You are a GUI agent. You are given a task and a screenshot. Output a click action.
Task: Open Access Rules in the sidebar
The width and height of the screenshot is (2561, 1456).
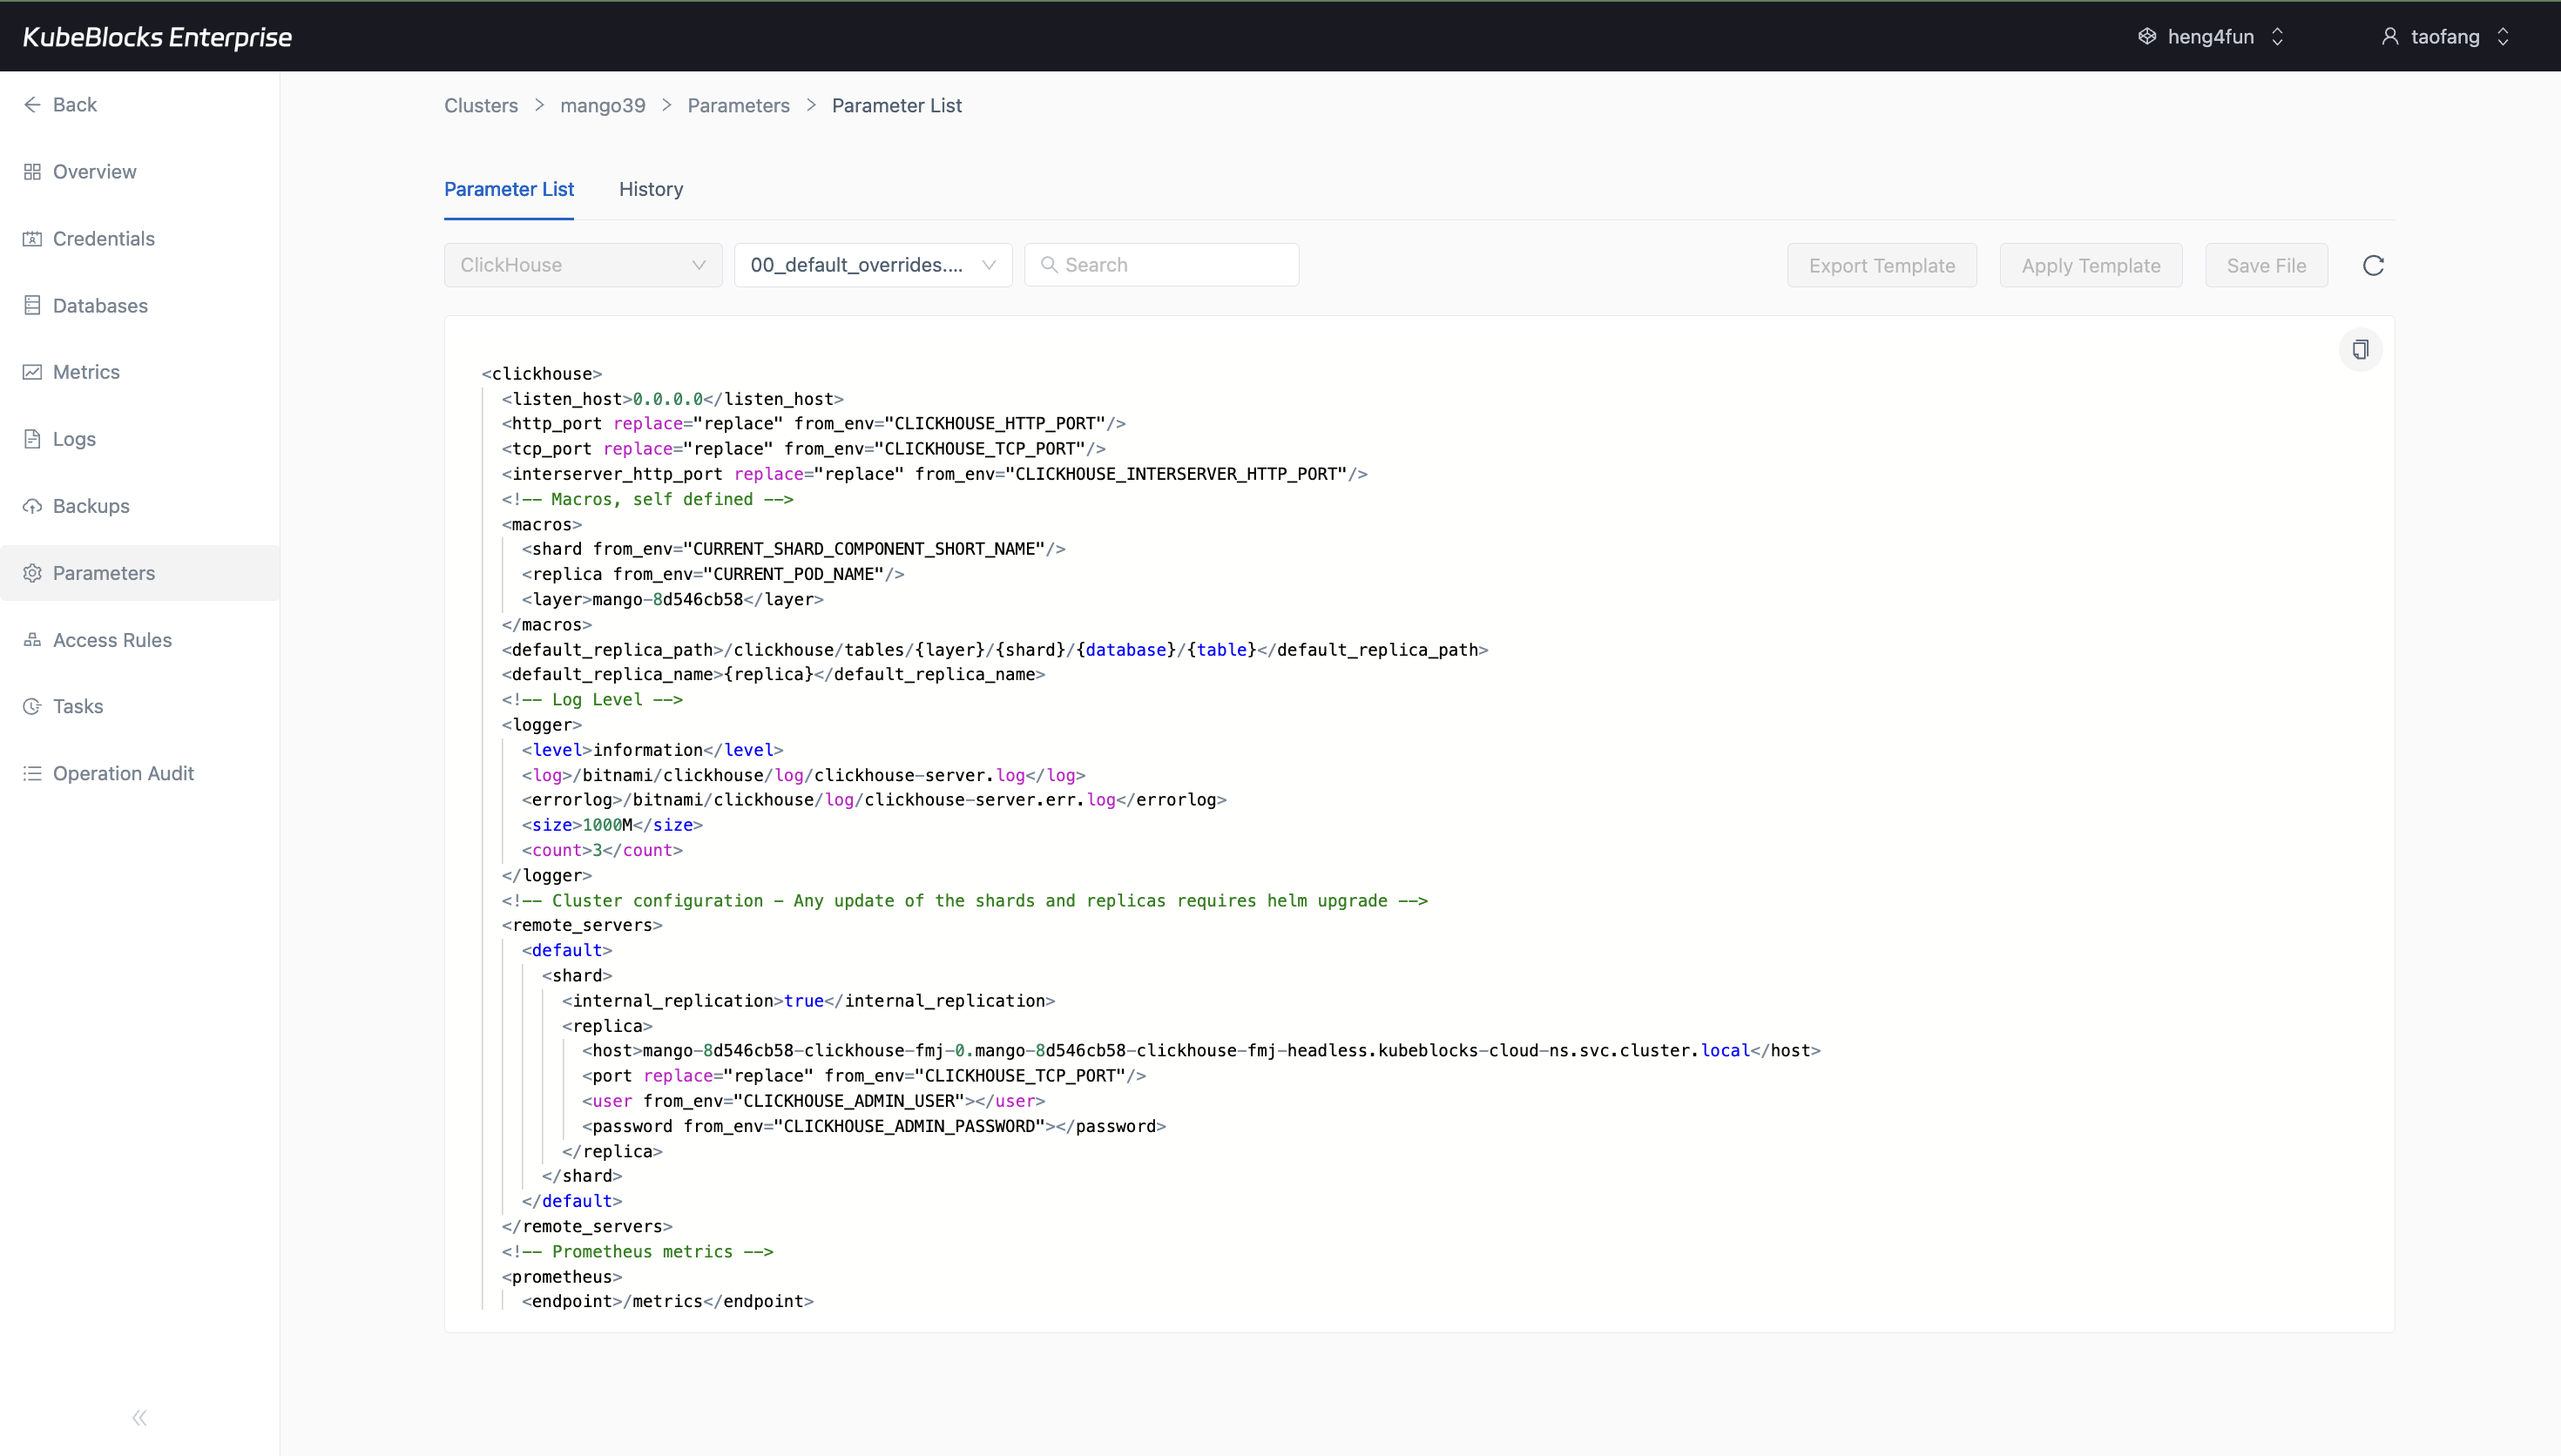140,640
